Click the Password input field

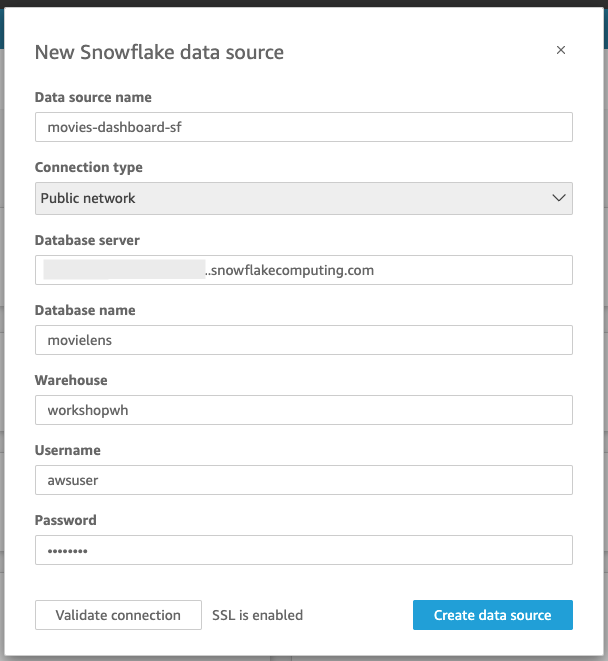tap(304, 550)
